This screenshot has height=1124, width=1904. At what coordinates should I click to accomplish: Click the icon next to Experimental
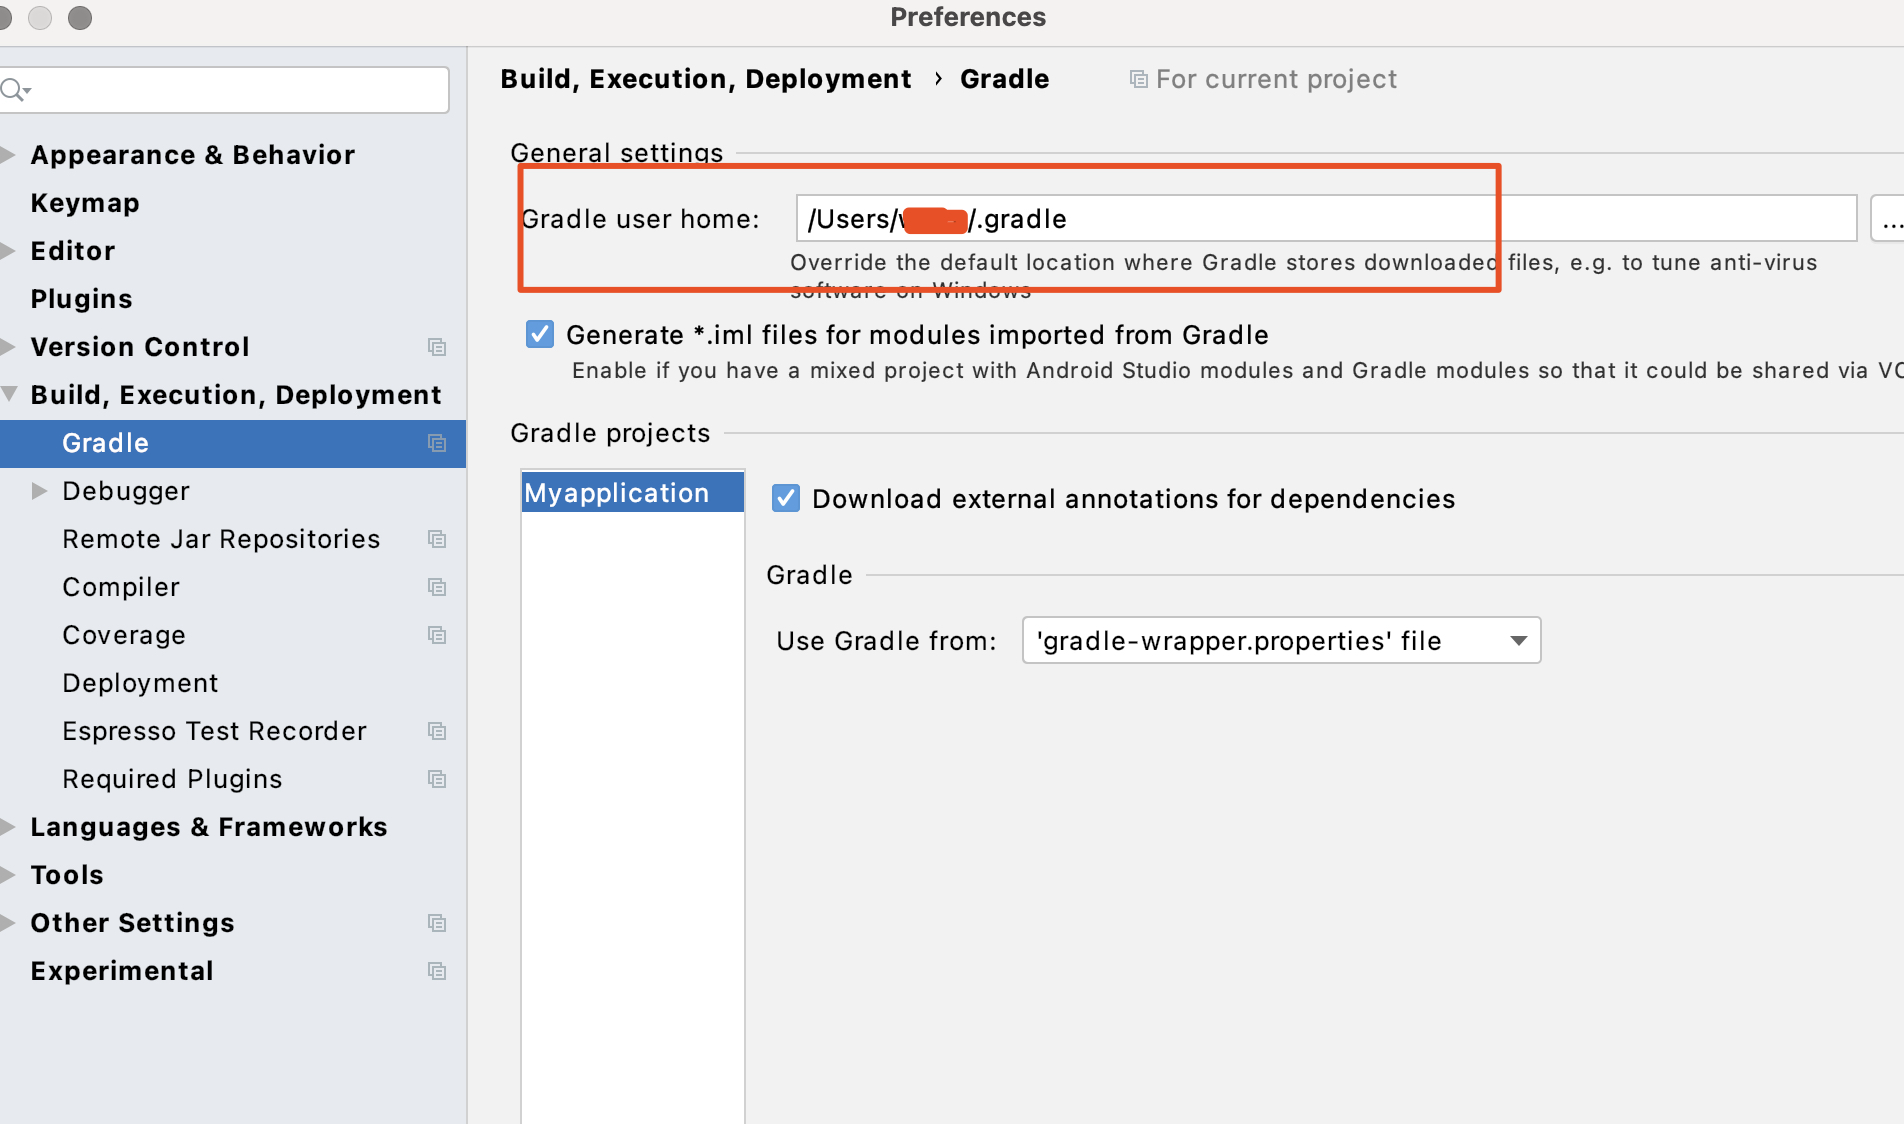437,971
